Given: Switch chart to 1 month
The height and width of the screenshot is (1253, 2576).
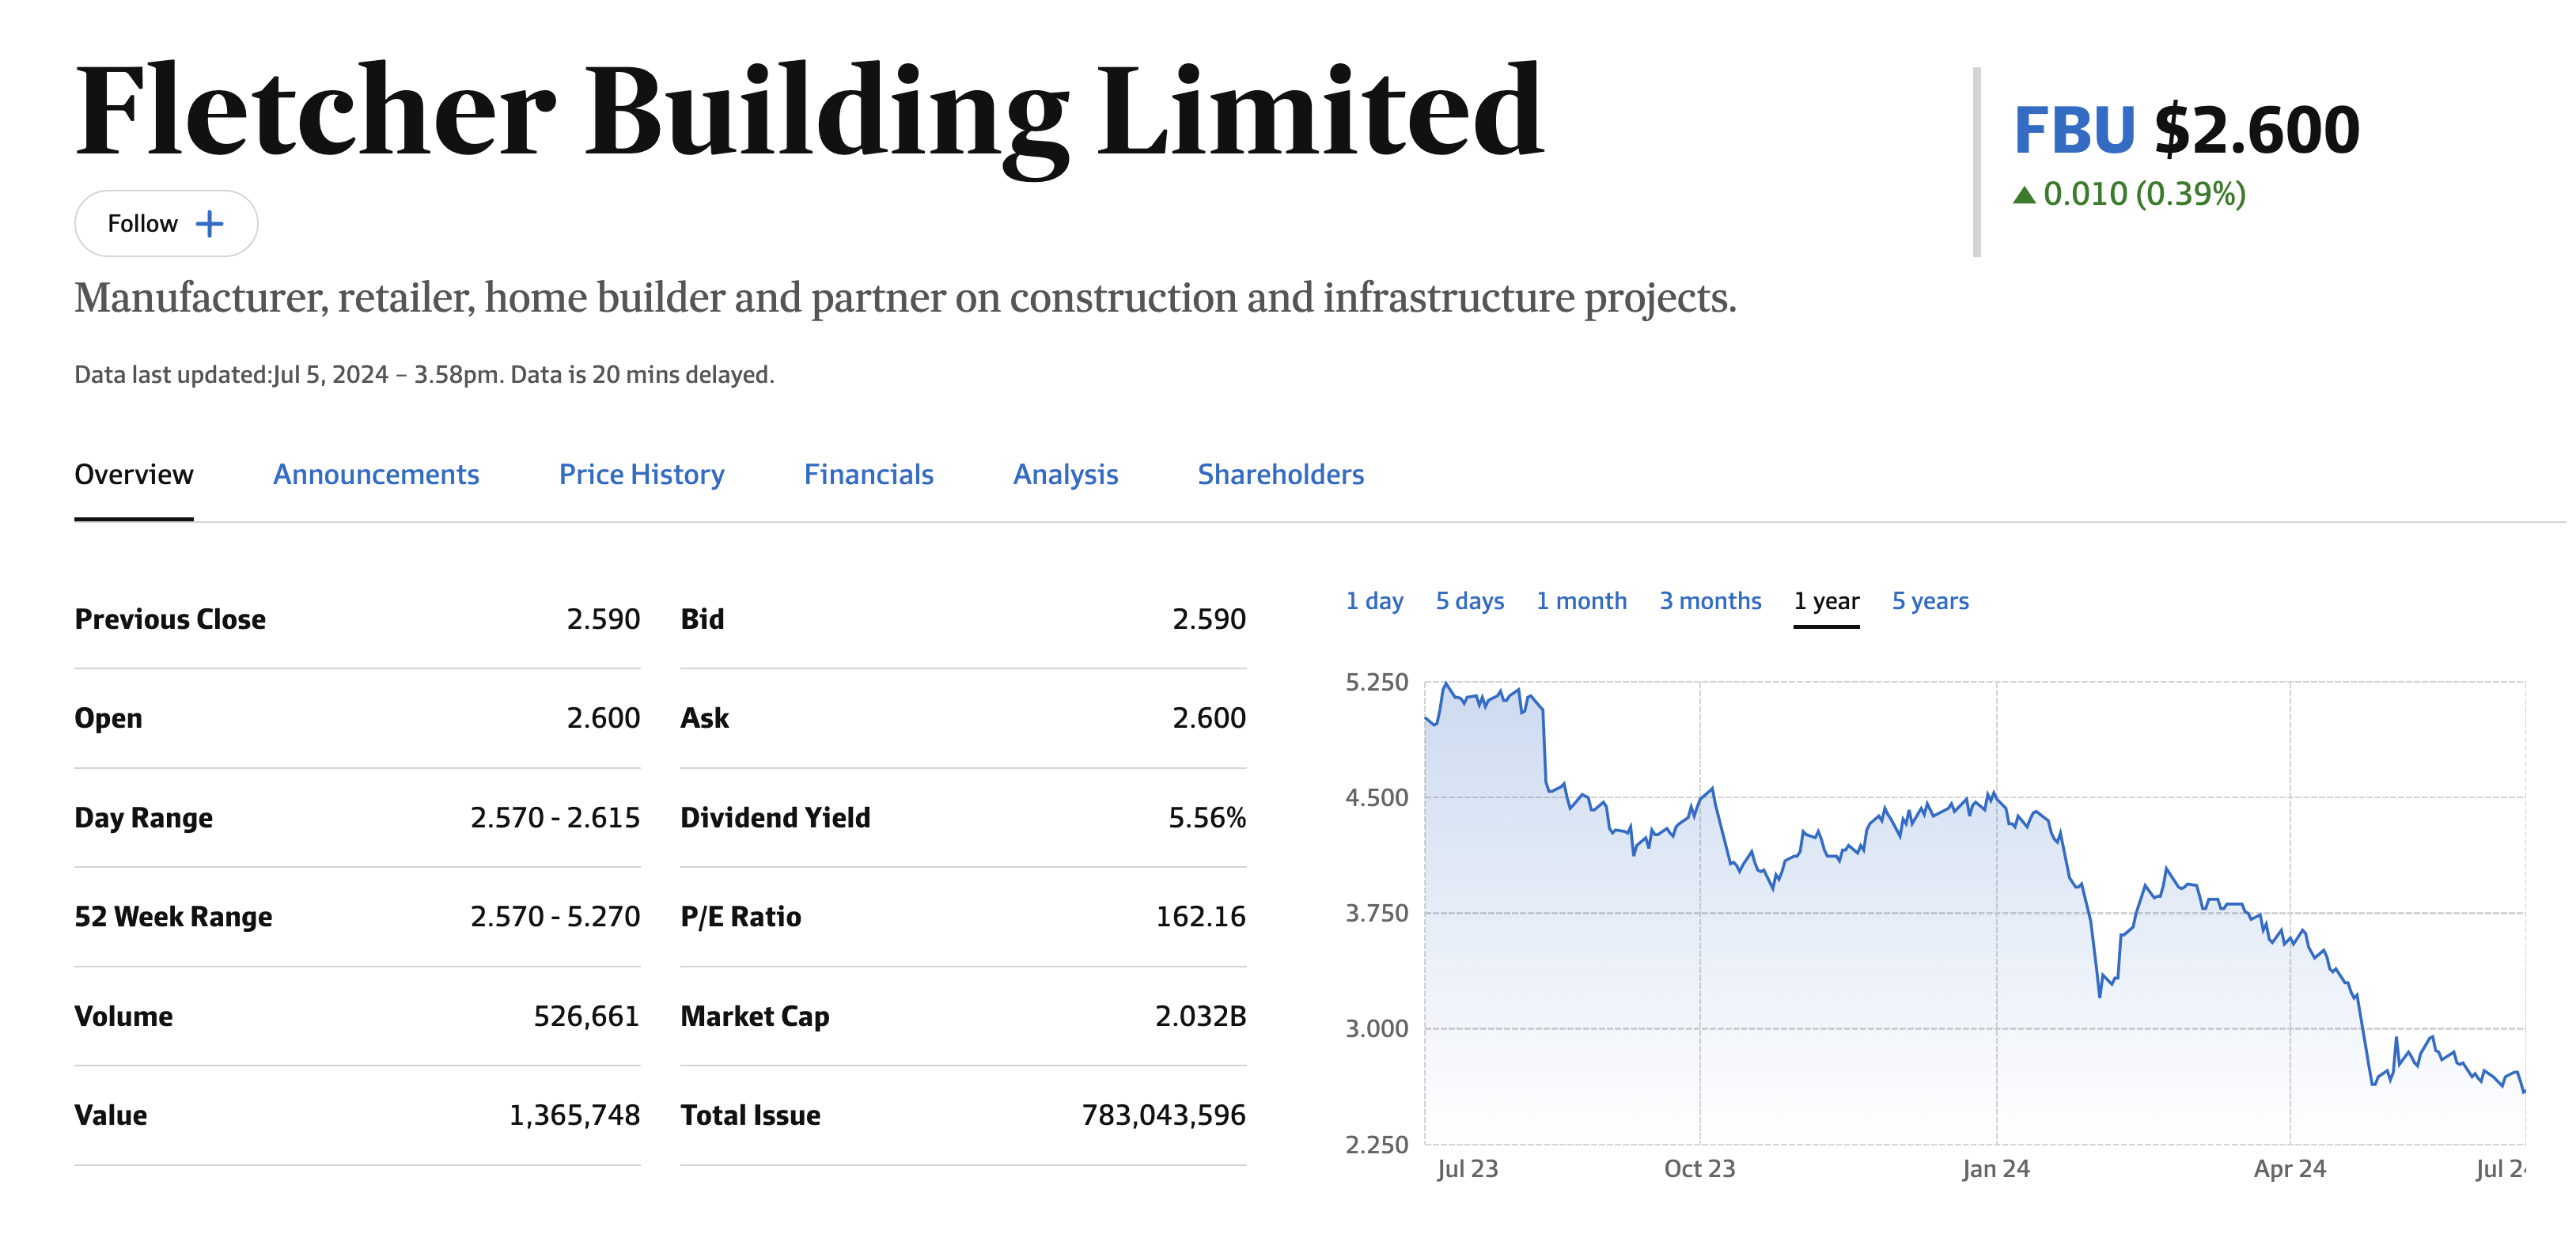Looking at the screenshot, I should [x=1582, y=601].
